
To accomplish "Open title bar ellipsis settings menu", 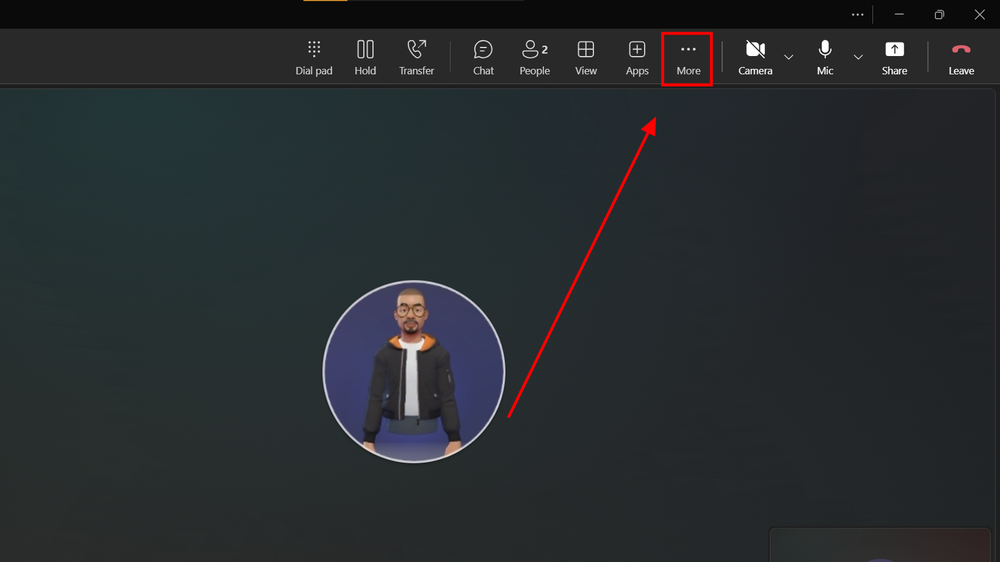I will [x=857, y=15].
